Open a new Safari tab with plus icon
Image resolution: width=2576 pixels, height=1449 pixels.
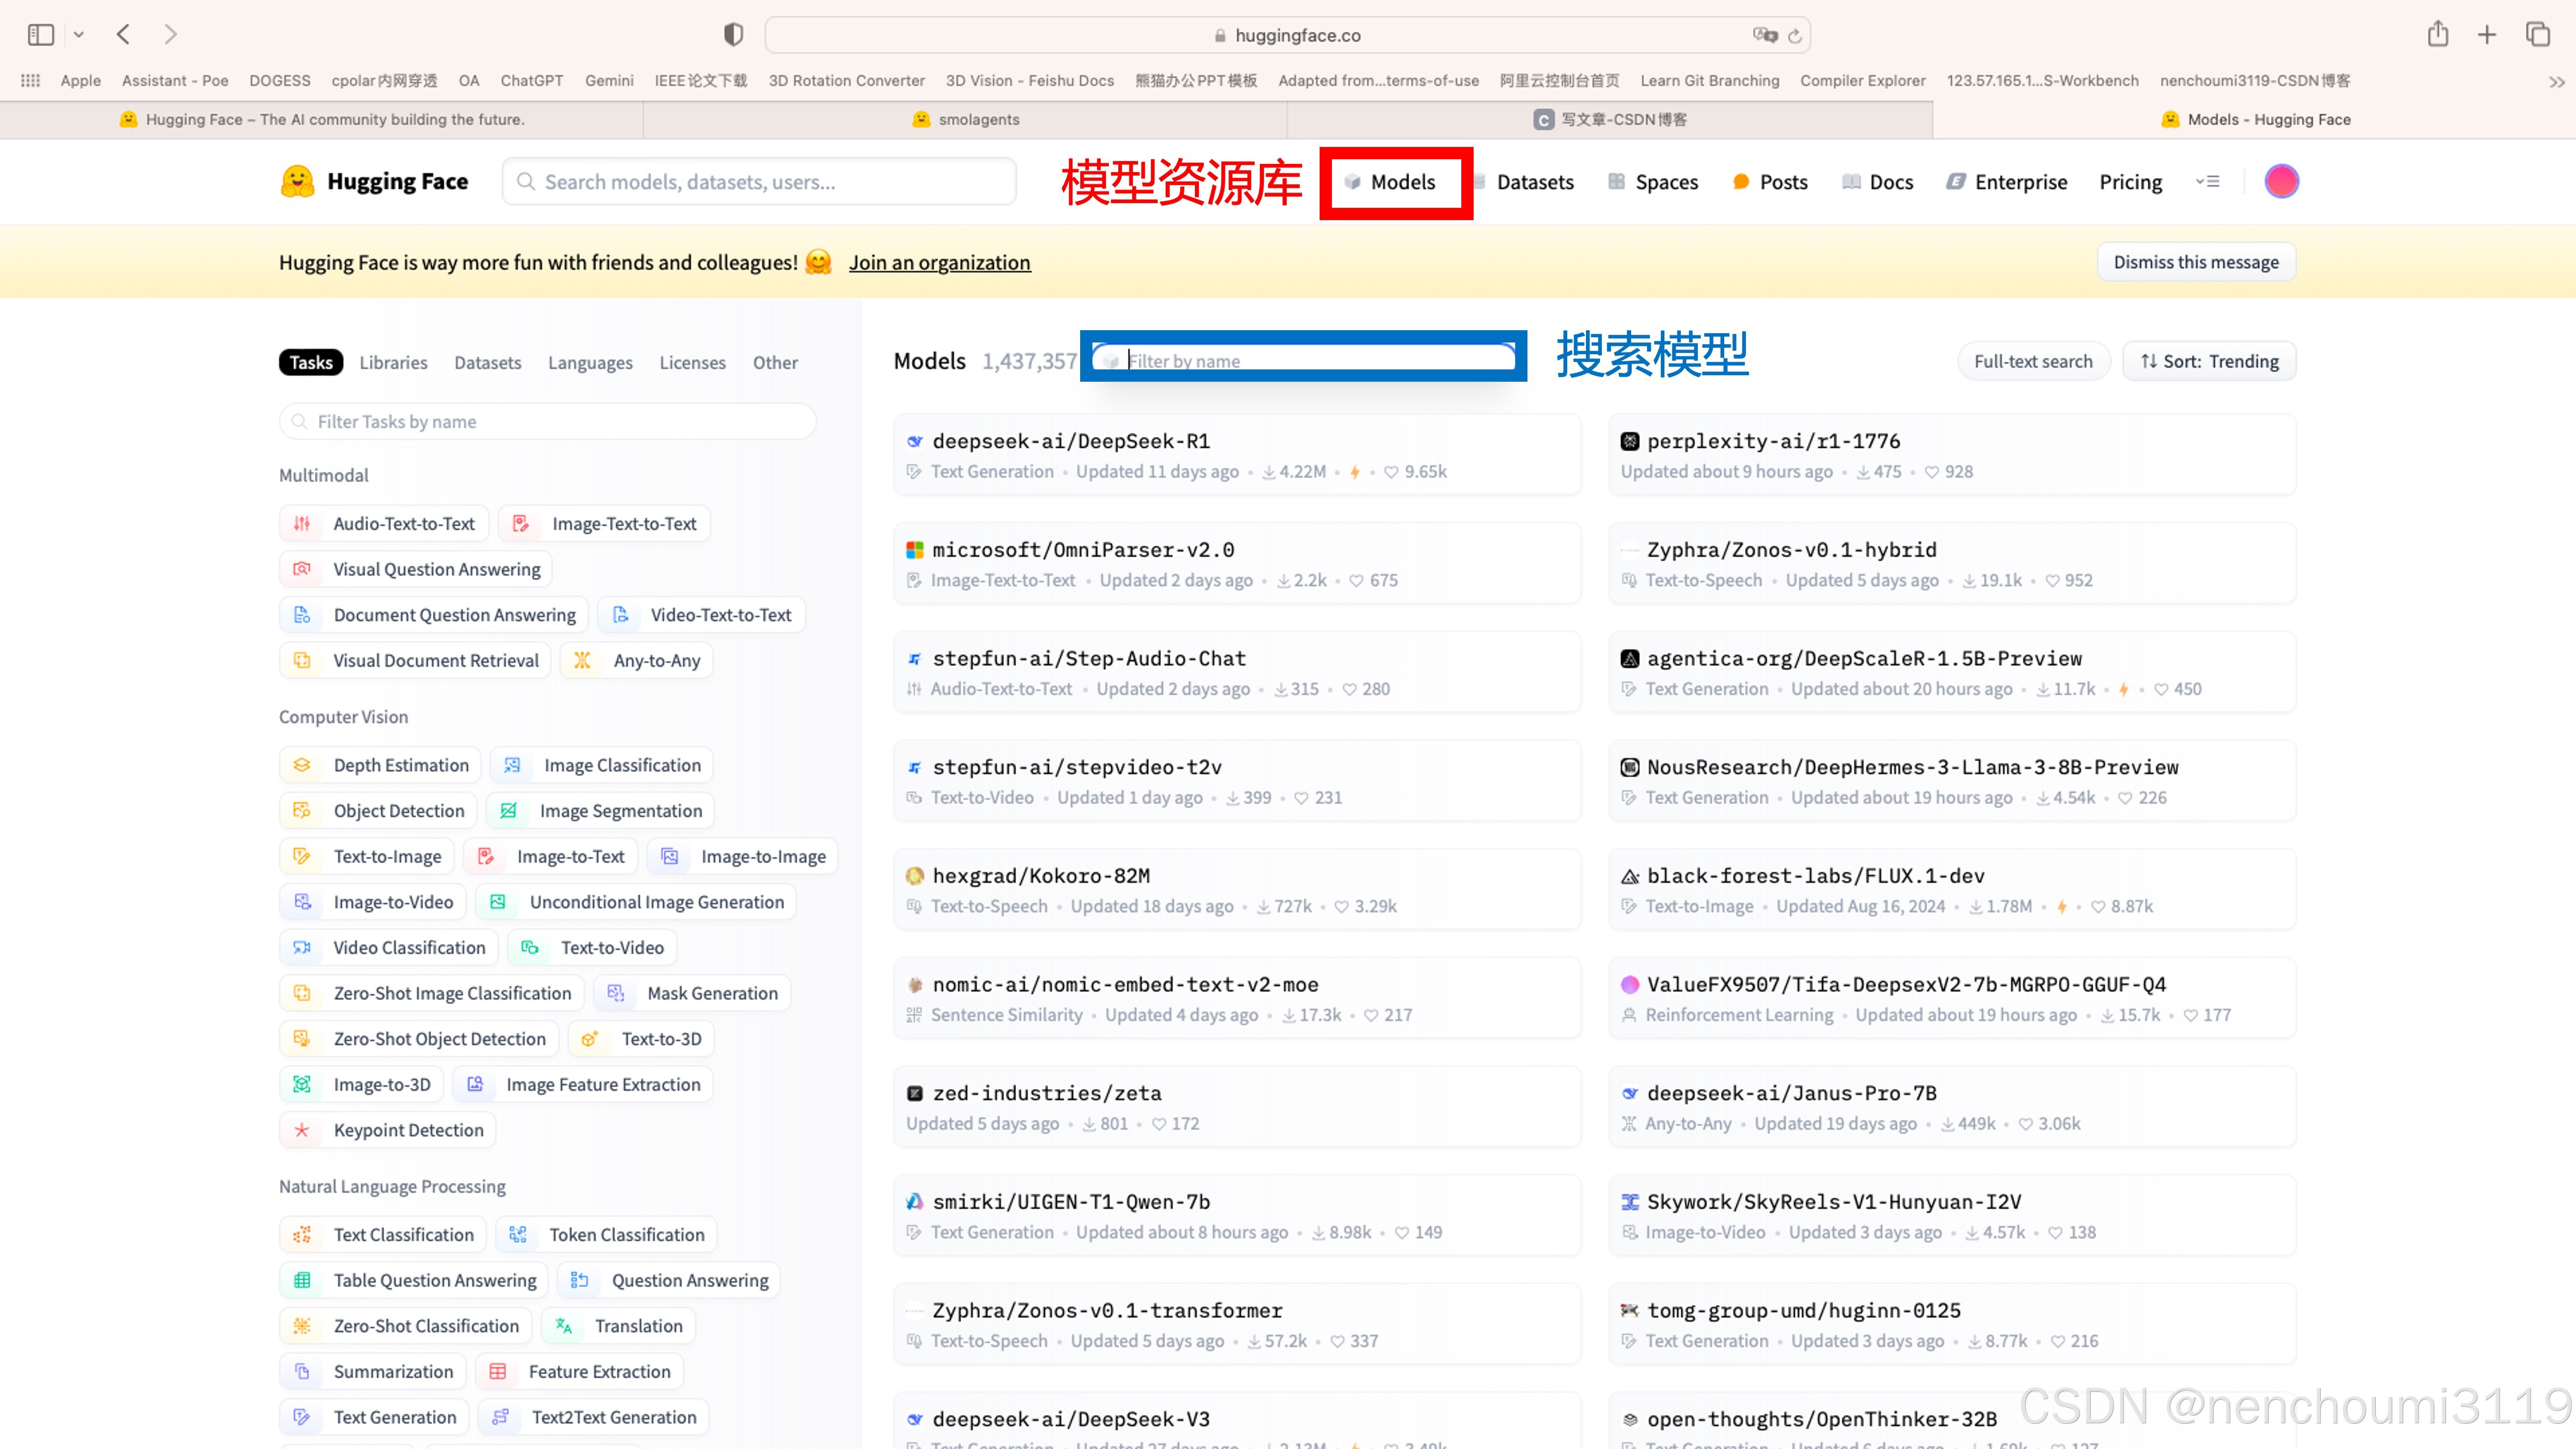point(2487,35)
